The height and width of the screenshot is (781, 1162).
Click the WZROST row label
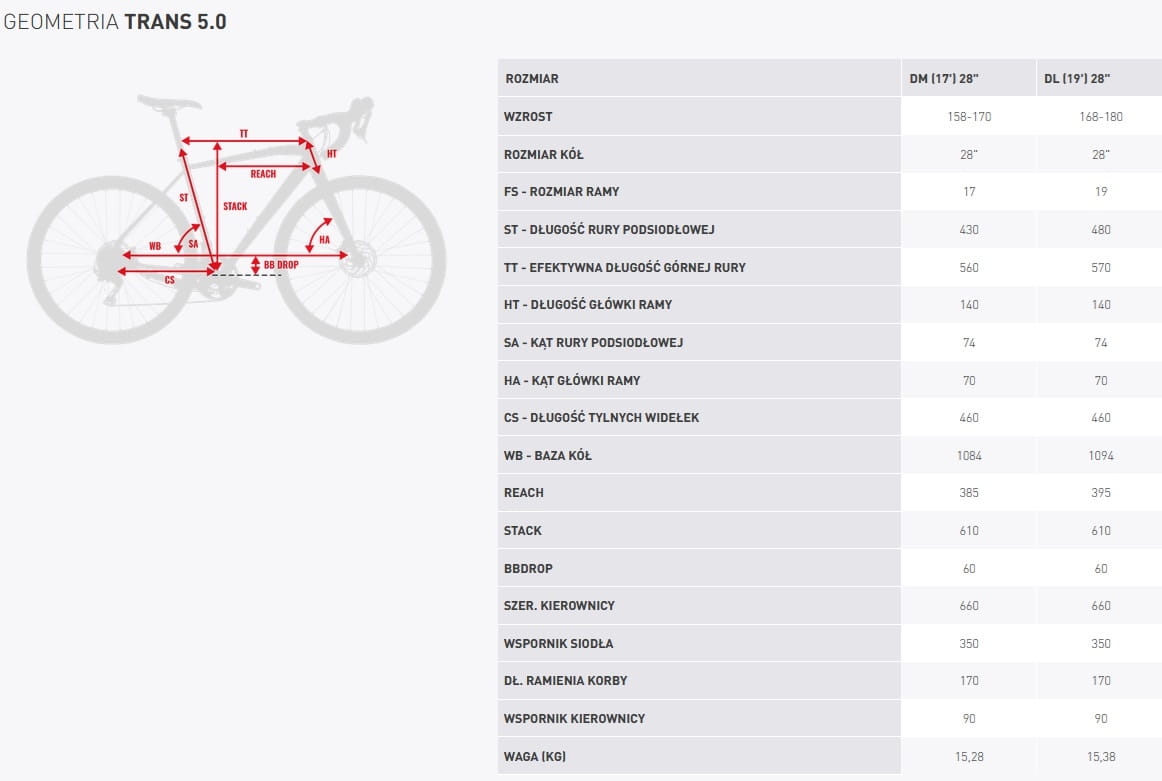(x=529, y=116)
